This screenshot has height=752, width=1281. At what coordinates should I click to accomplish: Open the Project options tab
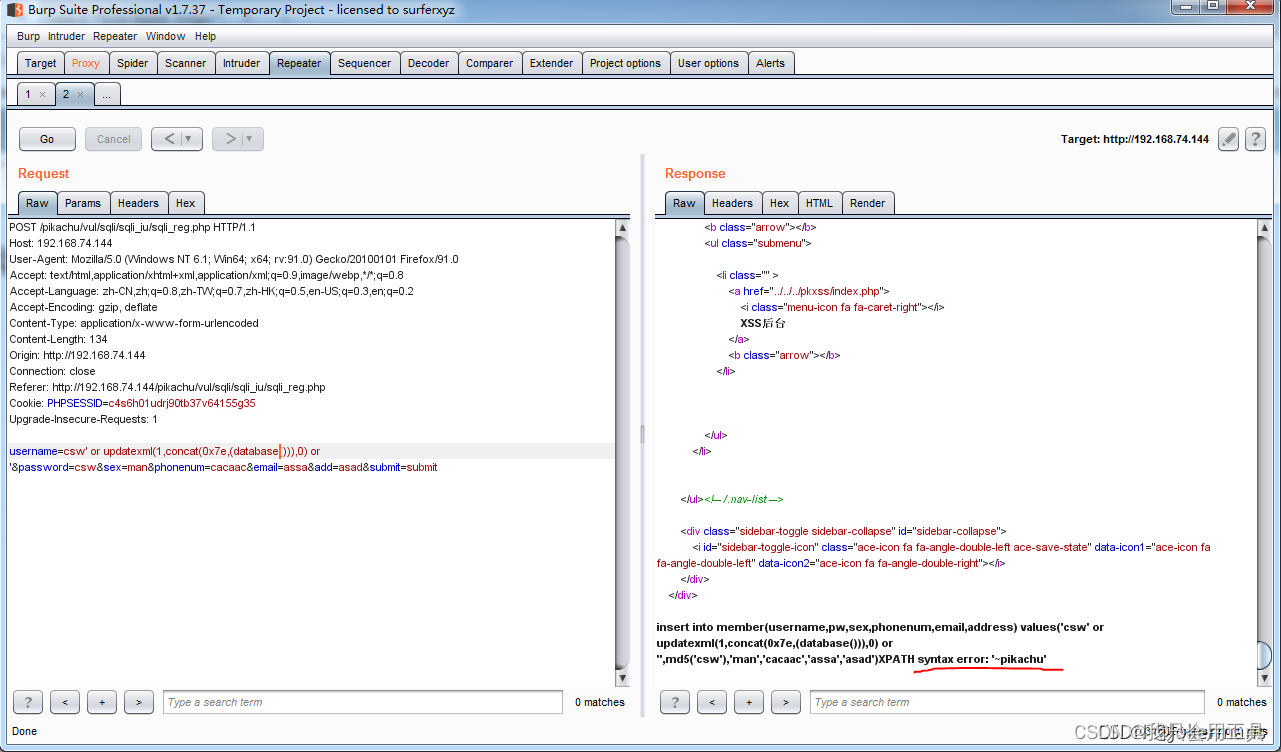625,63
